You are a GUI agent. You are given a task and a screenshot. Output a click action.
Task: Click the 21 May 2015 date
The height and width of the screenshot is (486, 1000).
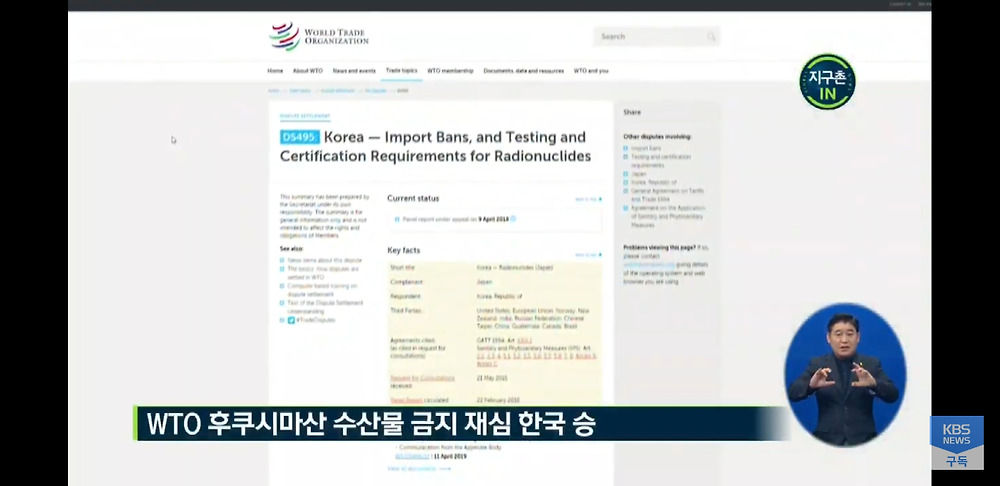(492, 378)
